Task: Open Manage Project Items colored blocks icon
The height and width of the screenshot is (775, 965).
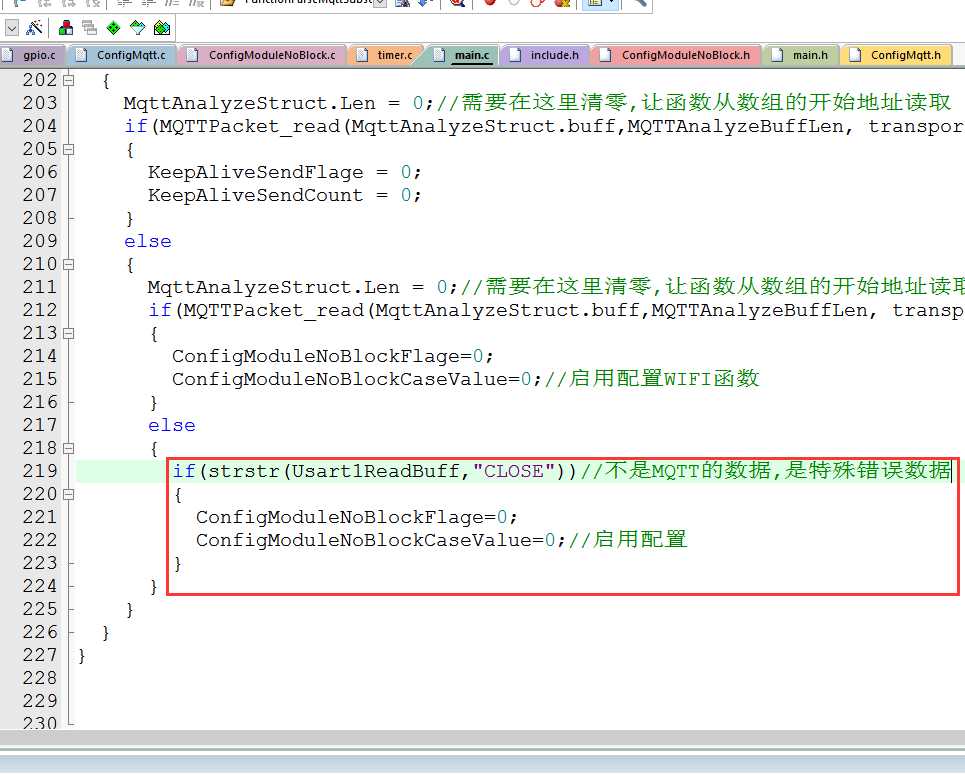Action: point(65,28)
